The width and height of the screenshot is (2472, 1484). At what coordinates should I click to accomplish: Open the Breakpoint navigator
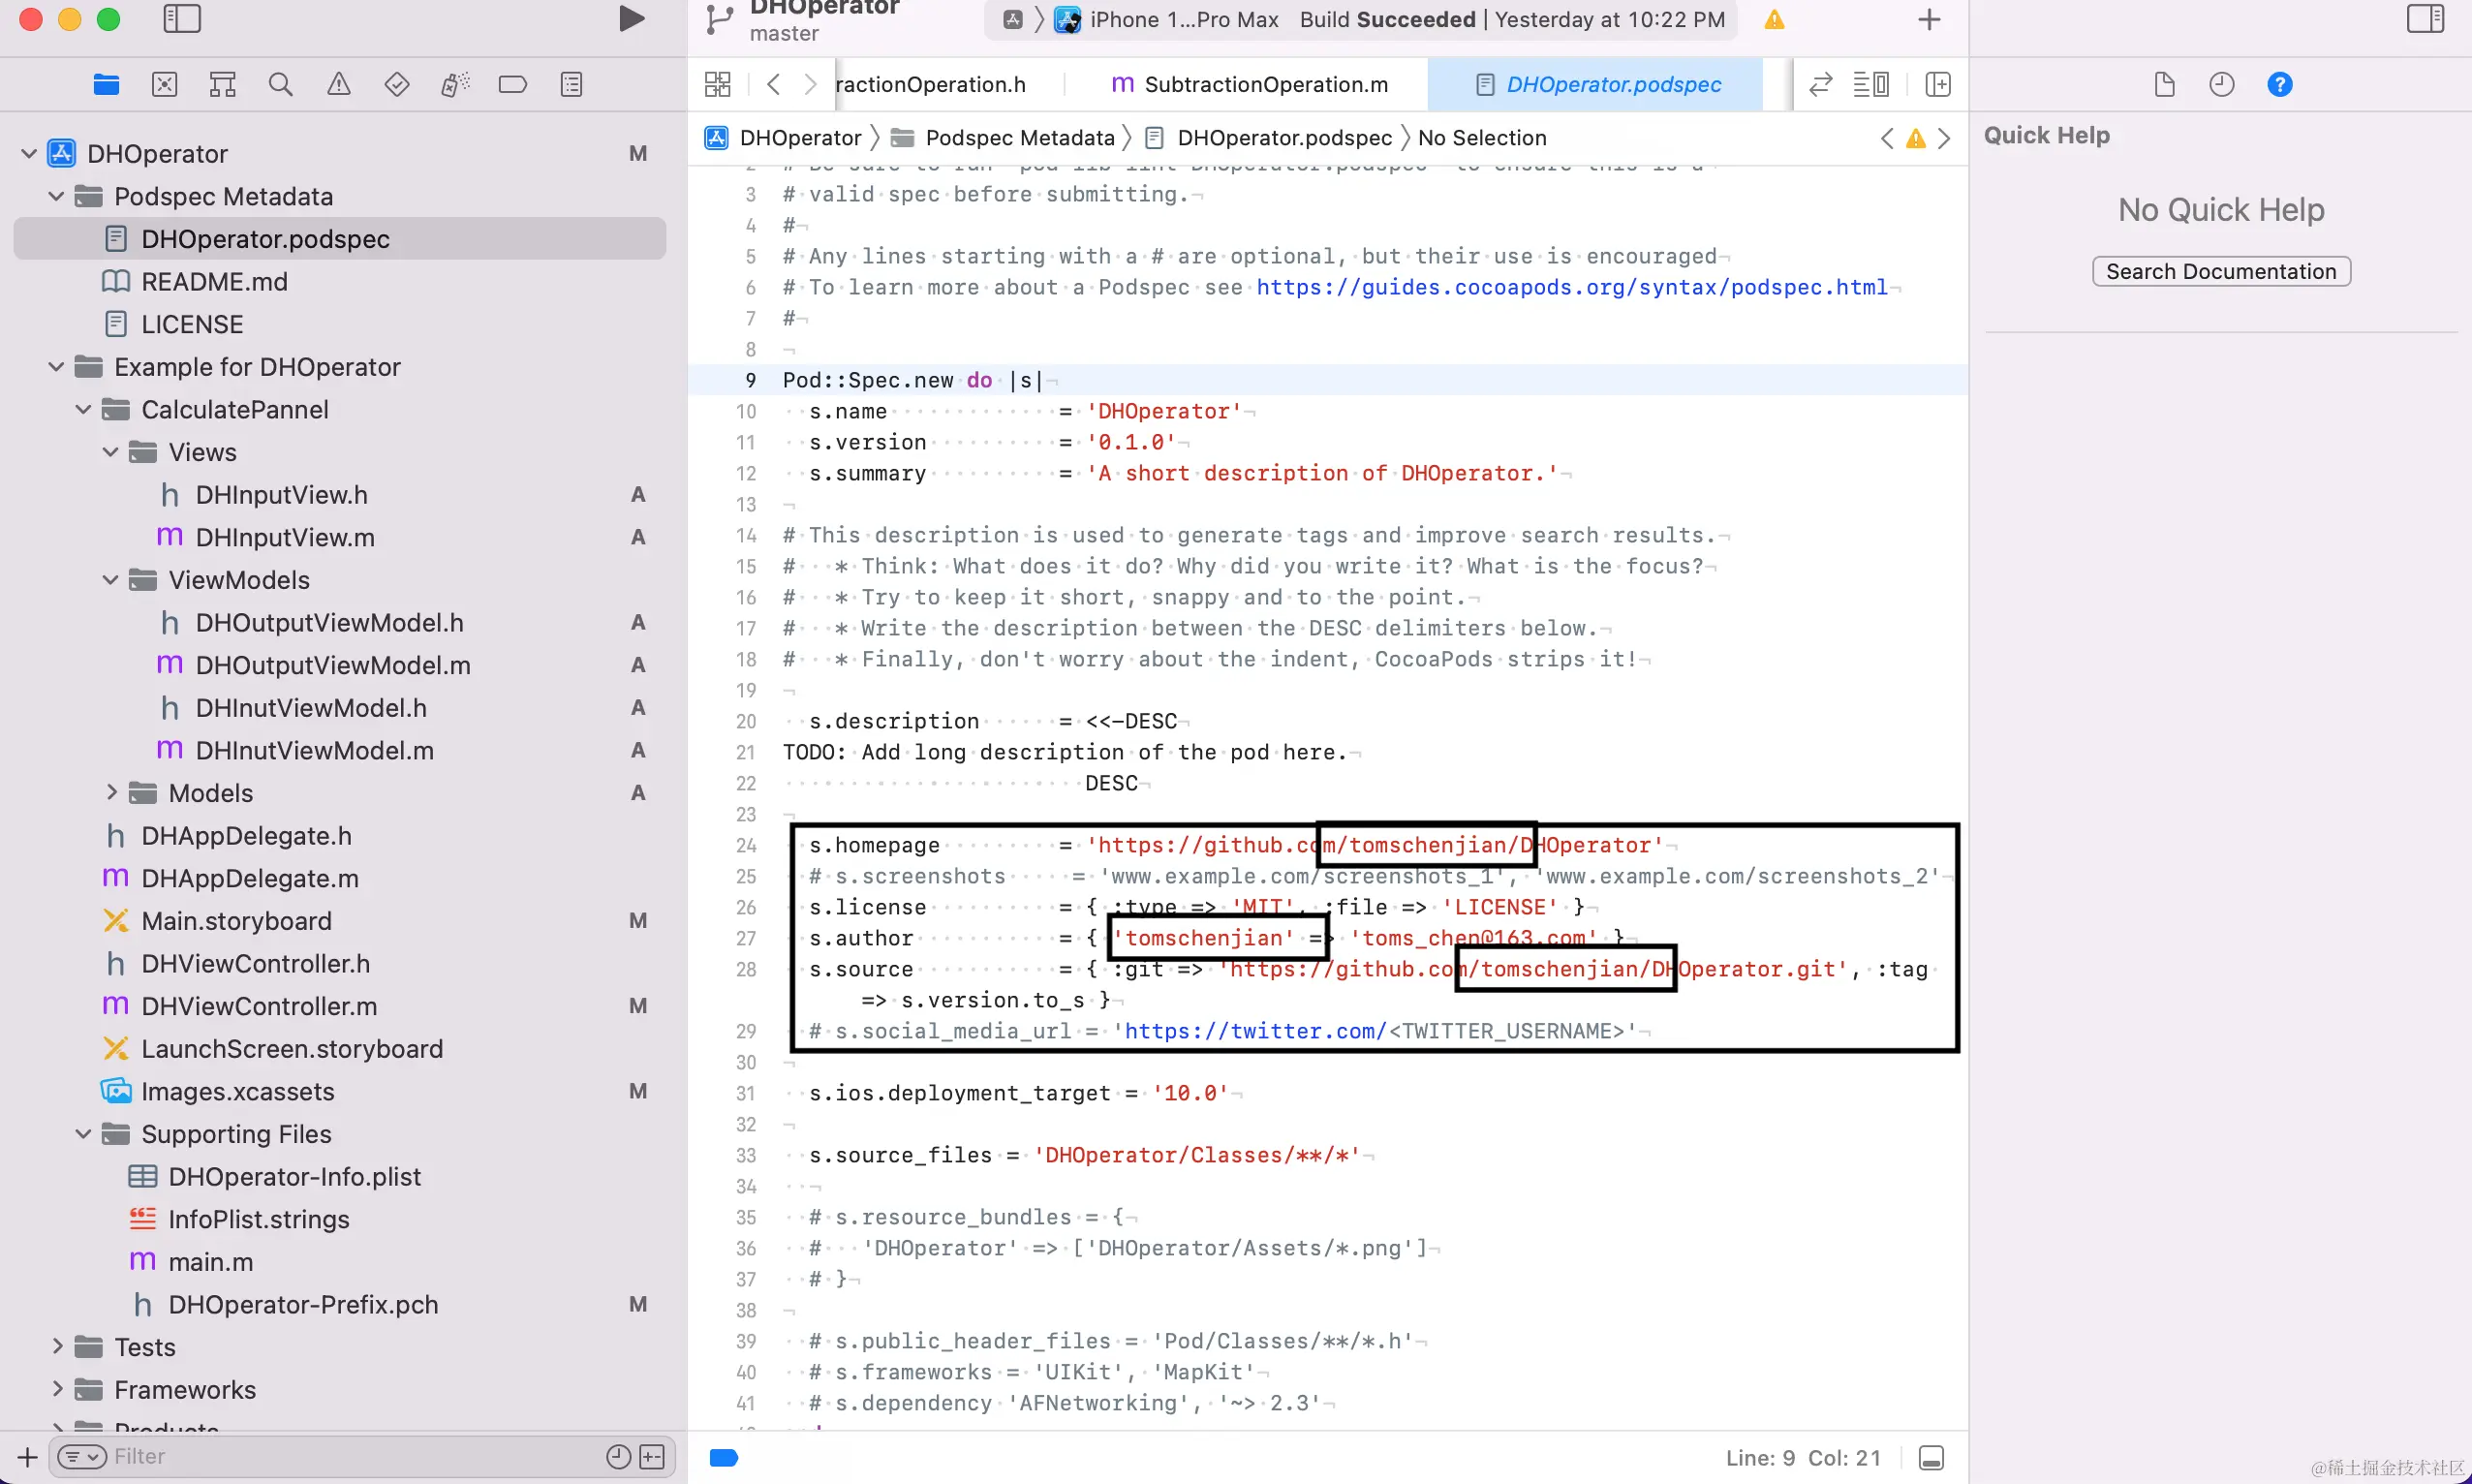coord(512,85)
